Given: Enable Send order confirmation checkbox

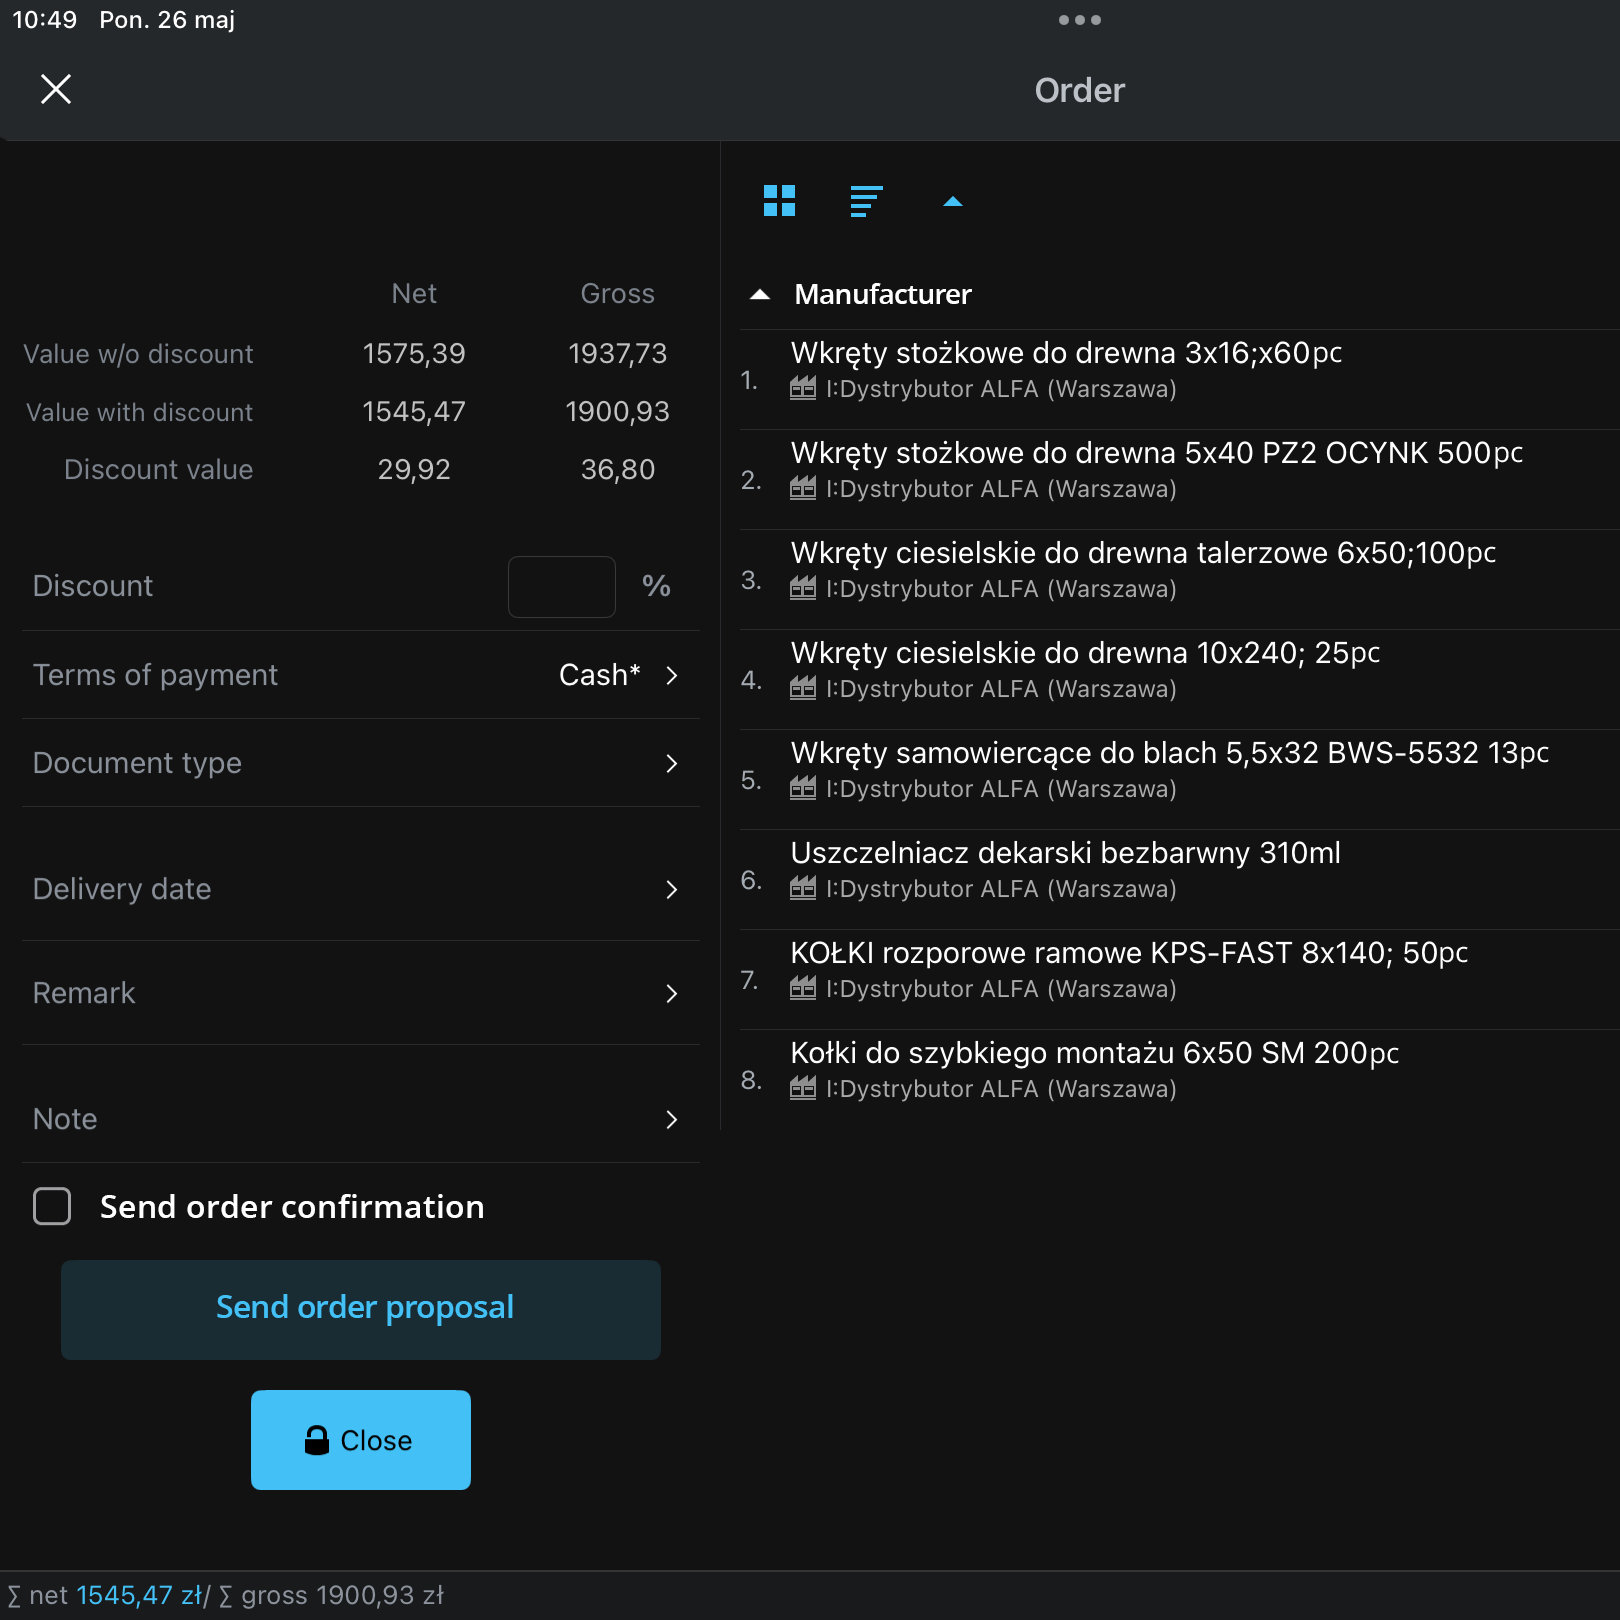Looking at the screenshot, I should point(52,1206).
